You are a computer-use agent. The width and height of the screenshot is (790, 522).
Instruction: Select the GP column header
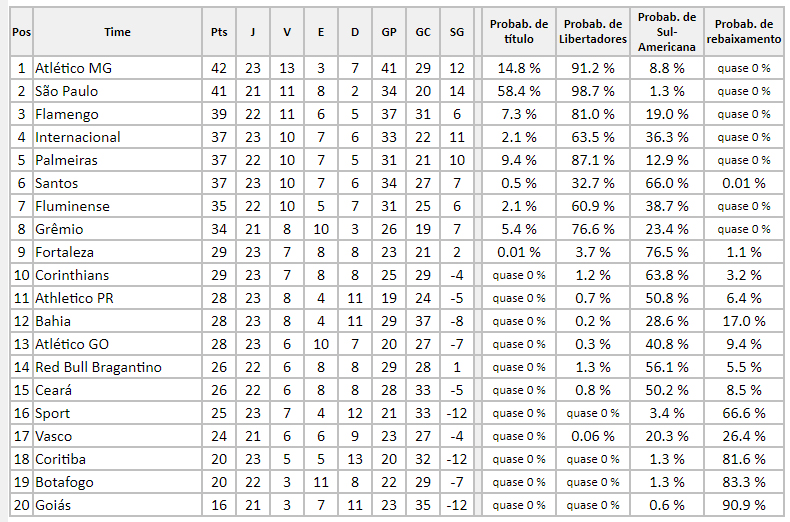click(x=388, y=32)
